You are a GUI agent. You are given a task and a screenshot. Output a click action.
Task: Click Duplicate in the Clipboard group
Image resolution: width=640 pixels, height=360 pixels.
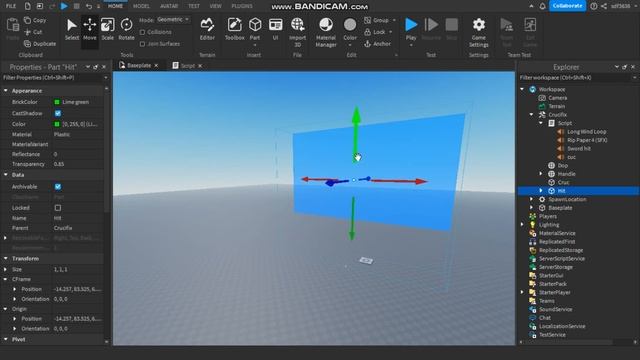[x=40, y=44]
